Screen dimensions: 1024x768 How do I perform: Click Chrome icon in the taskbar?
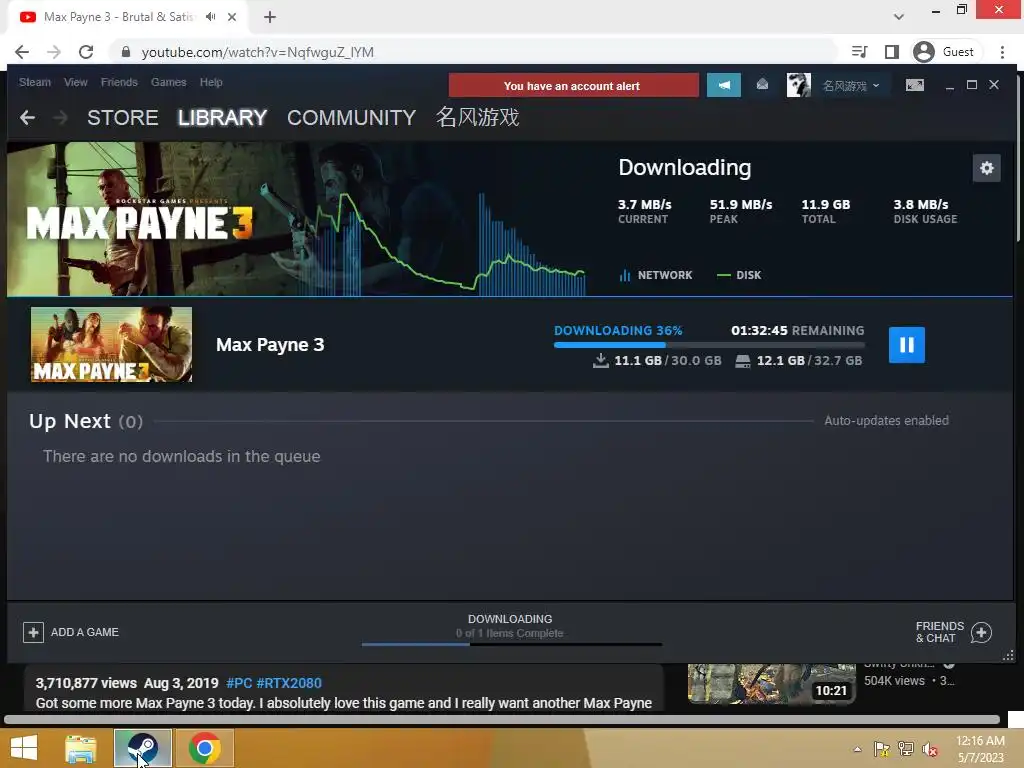pos(204,748)
